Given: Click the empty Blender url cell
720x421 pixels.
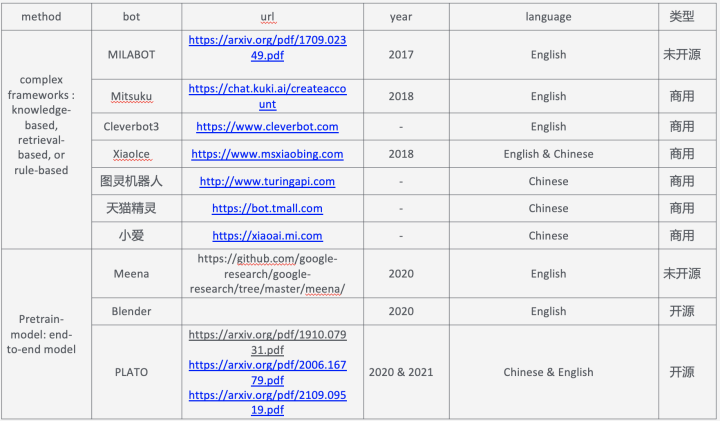Looking at the screenshot, I should click(x=272, y=311).
